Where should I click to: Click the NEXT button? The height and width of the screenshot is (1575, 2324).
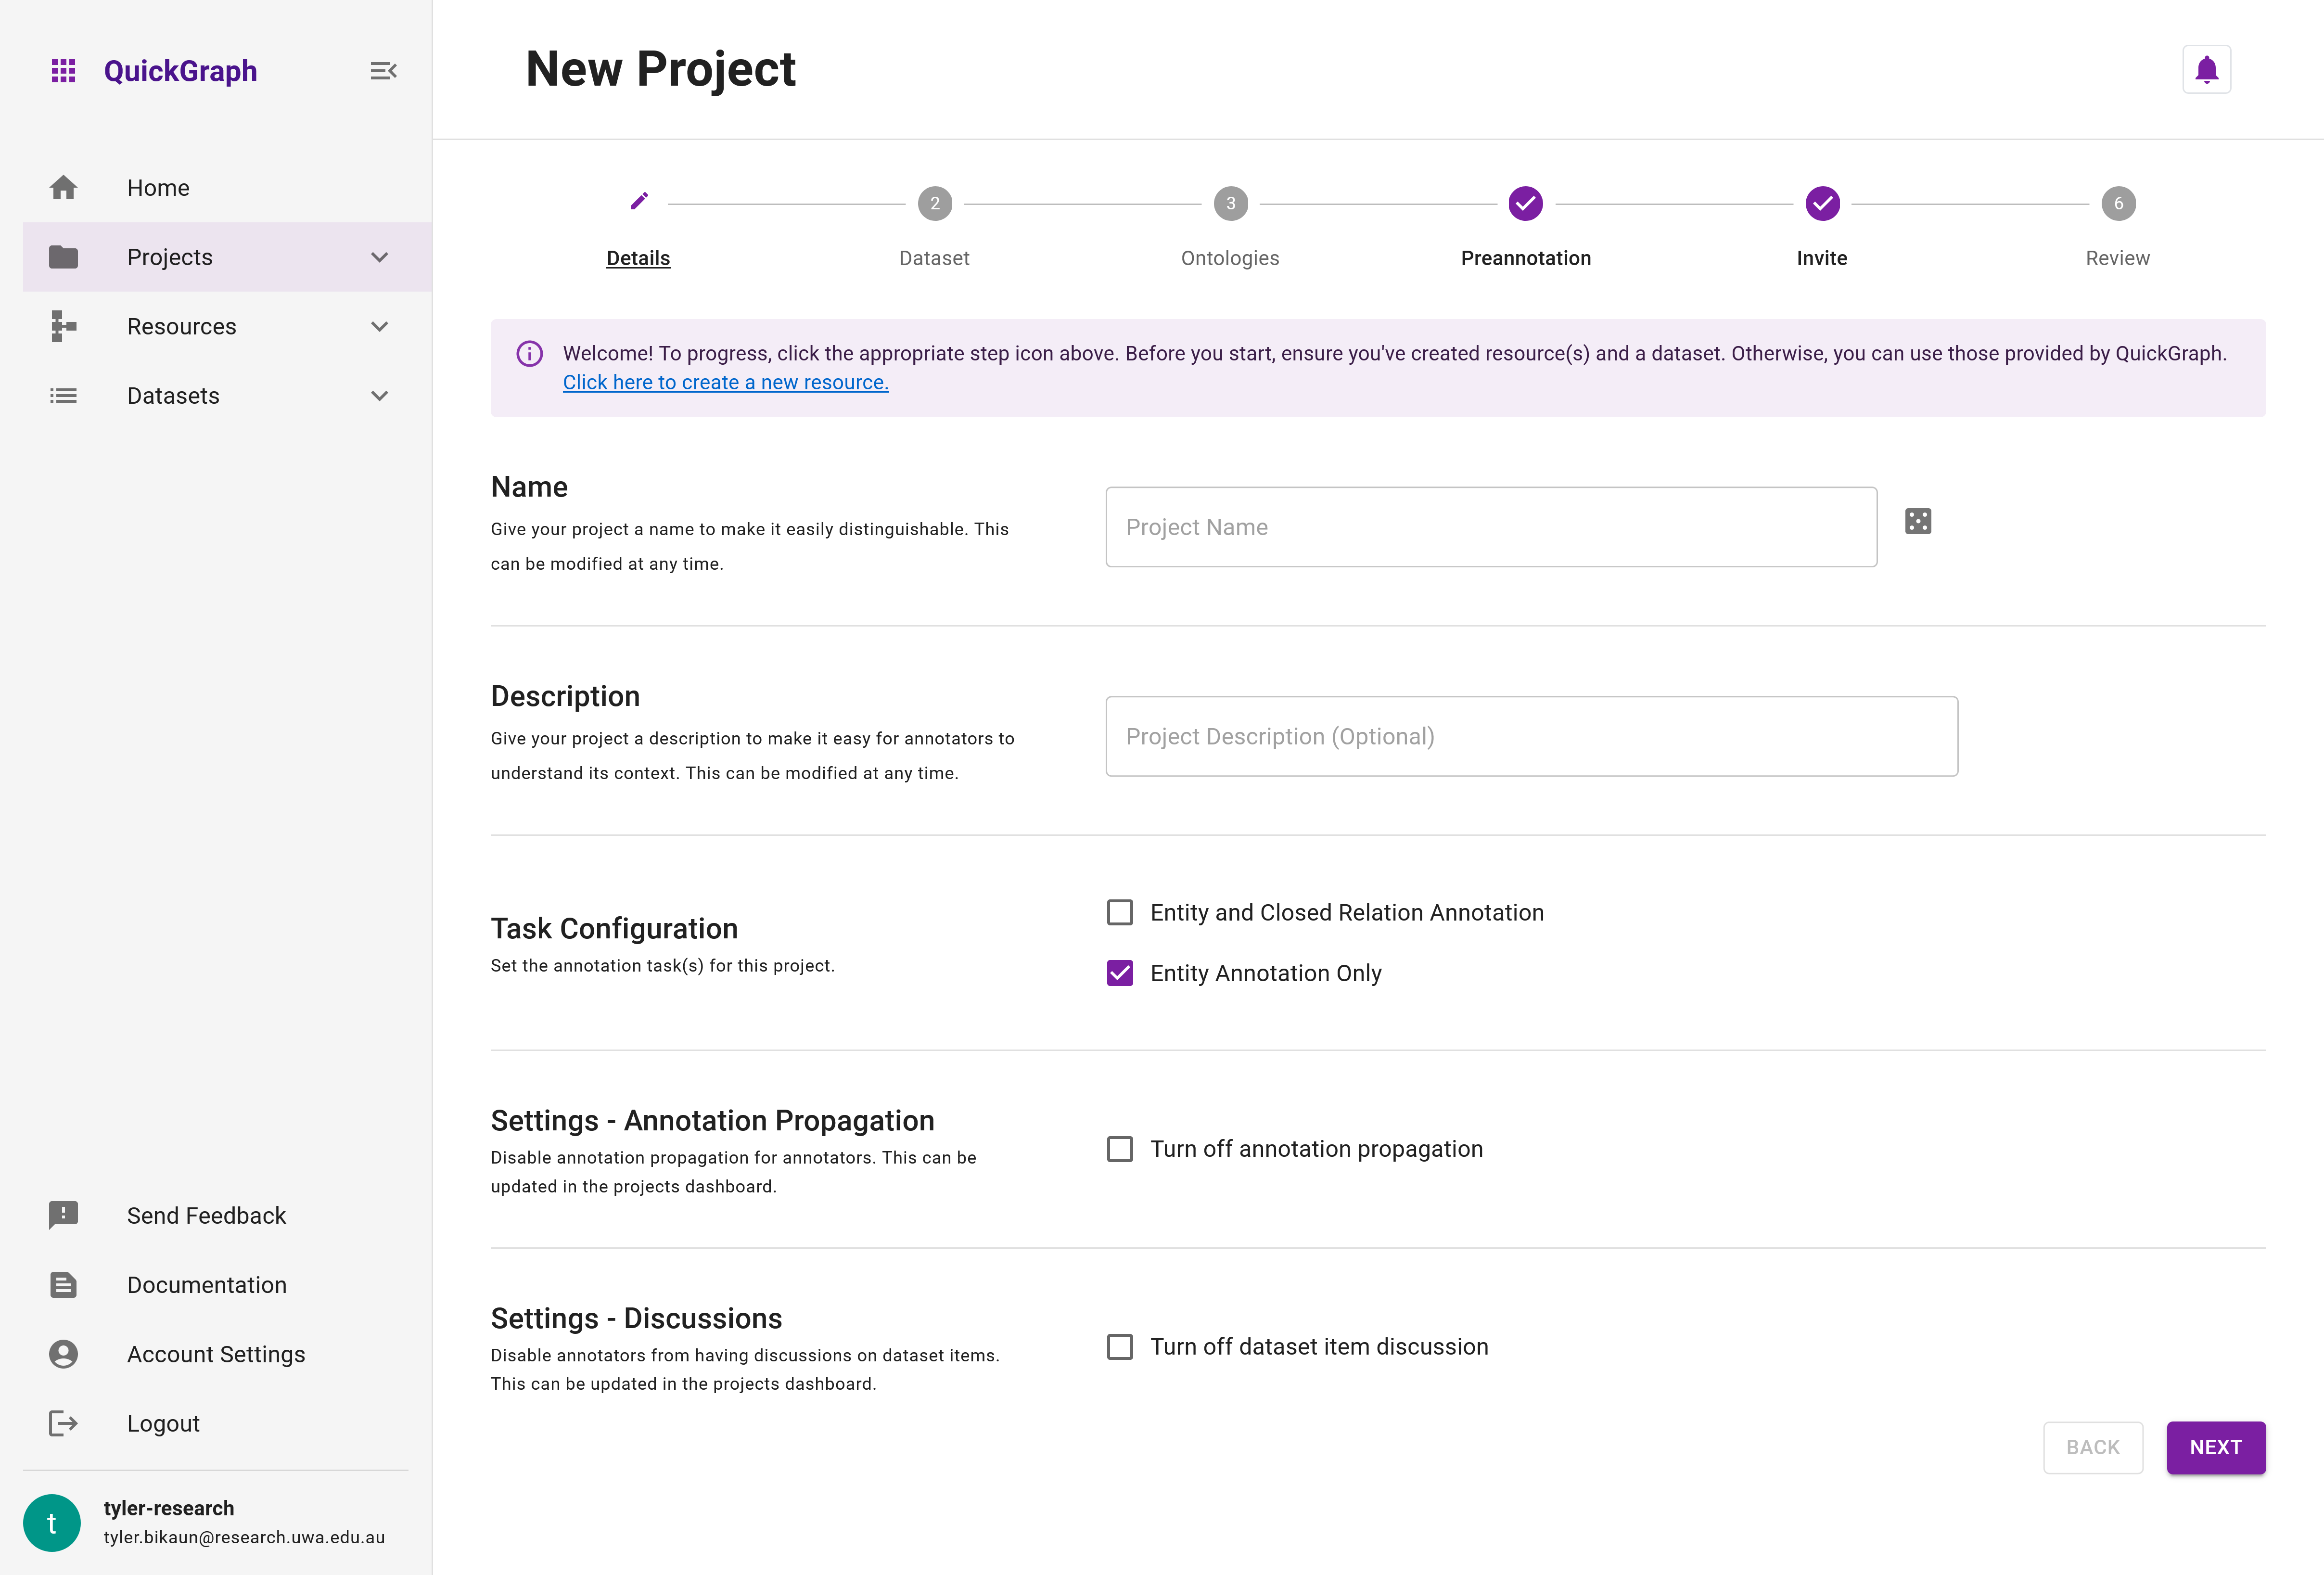[2216, 1447]
